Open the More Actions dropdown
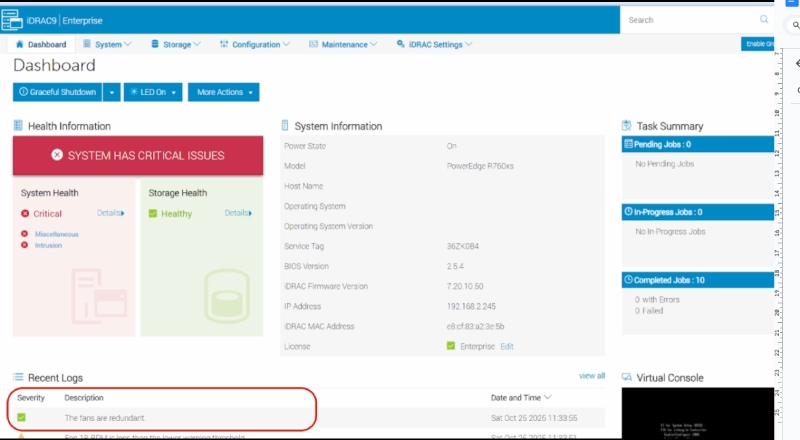Screen dimensions: 800x440 coord(223,92)
